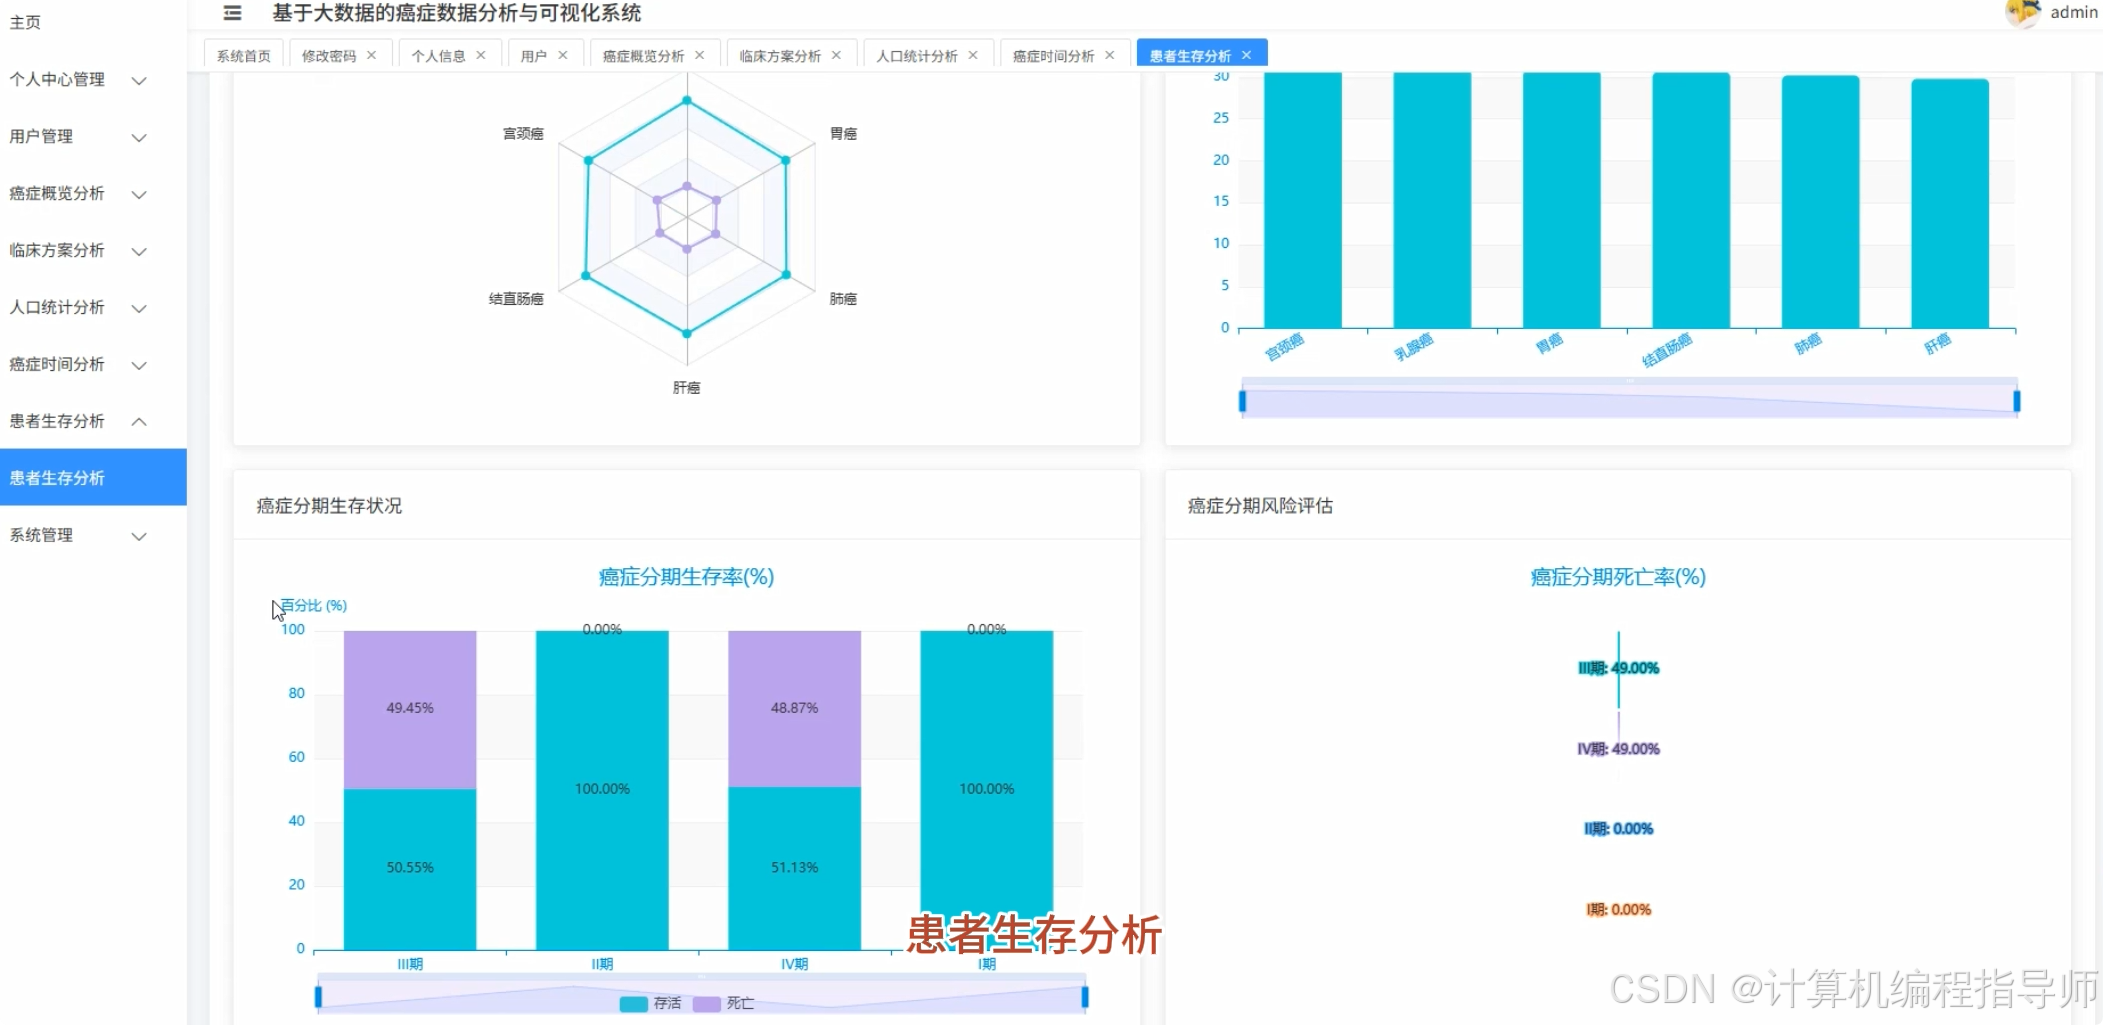The width and height of the screenshot is (2103, 1025).
Task: Toggle the sidebar with the hamburger icon
Action: click(233, 14)
